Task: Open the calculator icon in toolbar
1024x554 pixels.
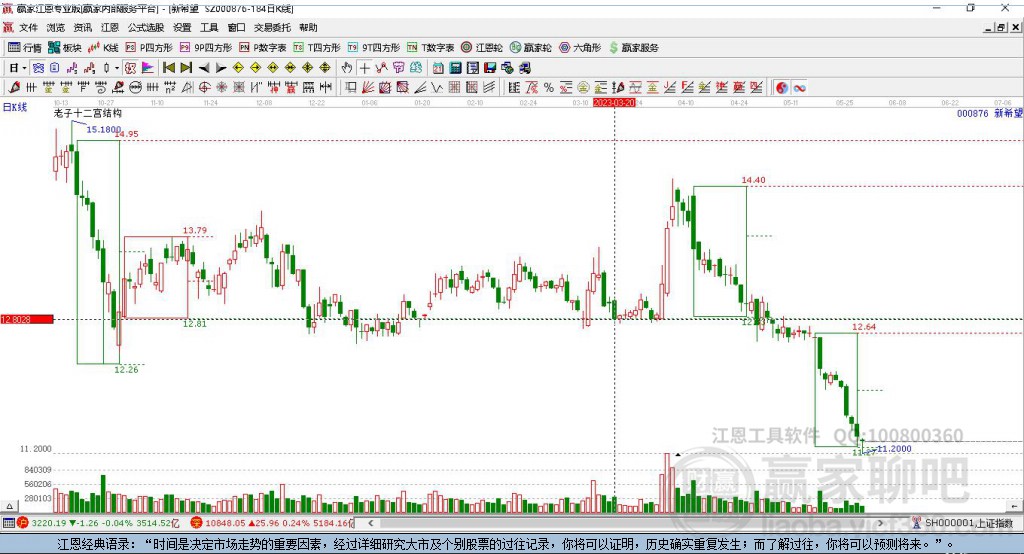Action: 455,68
